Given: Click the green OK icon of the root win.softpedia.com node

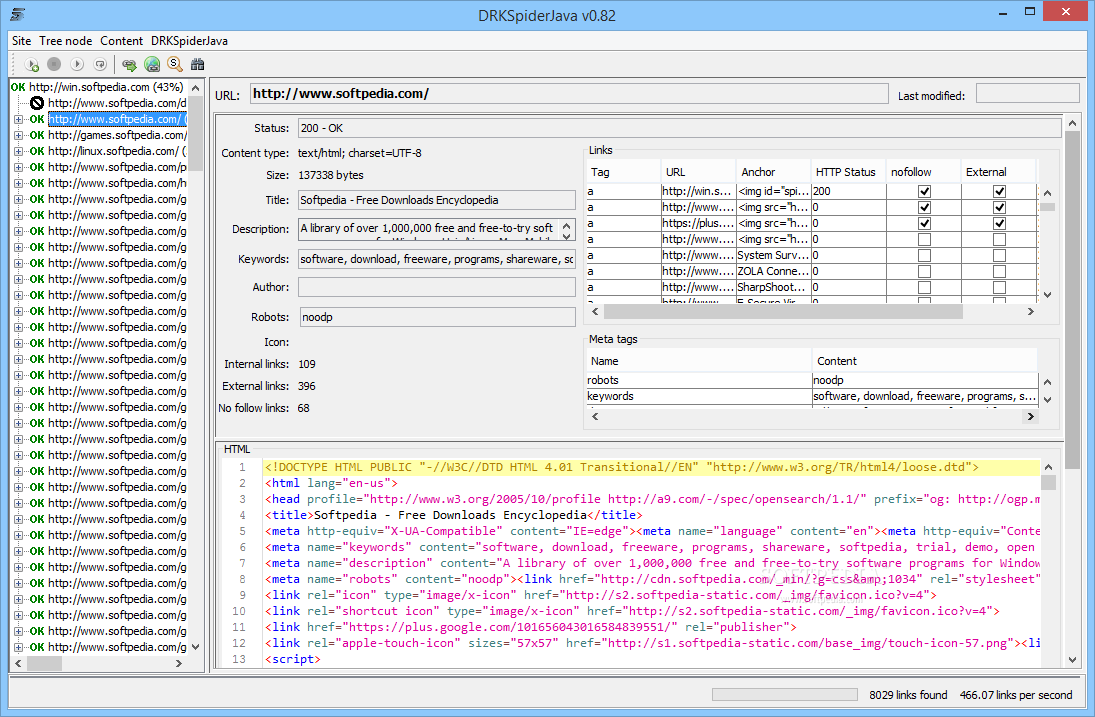Looking at the screenshot, I should click(17, 87).
